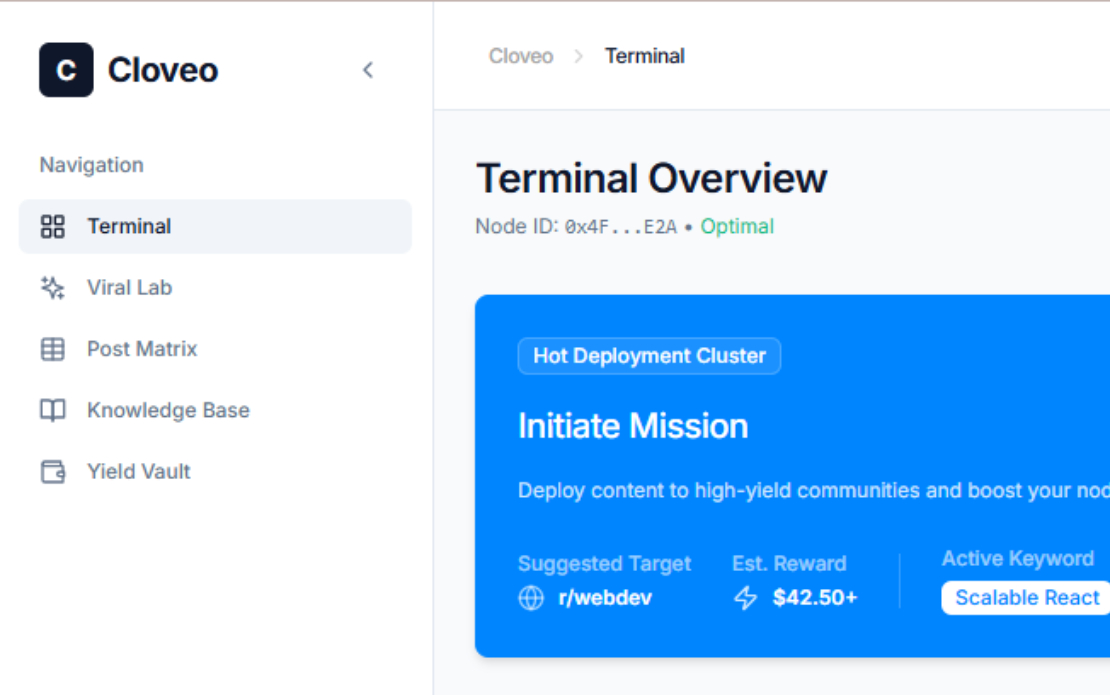
Task: Click the Cloveo brand name text
Action: (163, 70)
